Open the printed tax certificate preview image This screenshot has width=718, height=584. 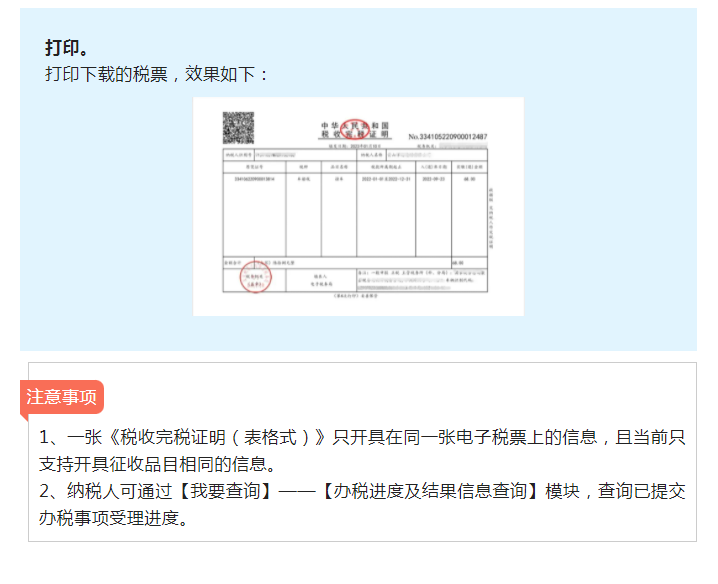coord(358,206)
